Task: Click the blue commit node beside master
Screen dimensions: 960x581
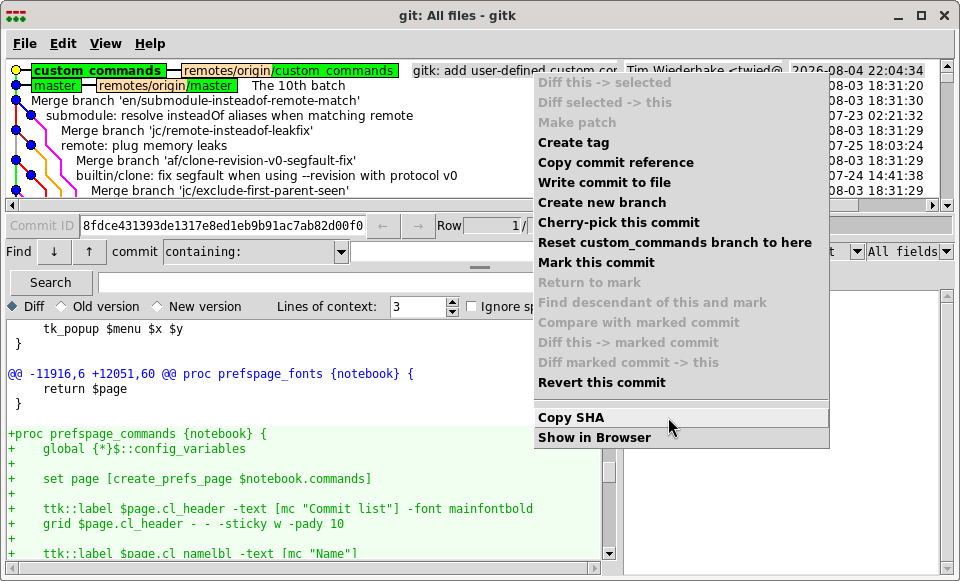Action: click(x=16, y=86)
